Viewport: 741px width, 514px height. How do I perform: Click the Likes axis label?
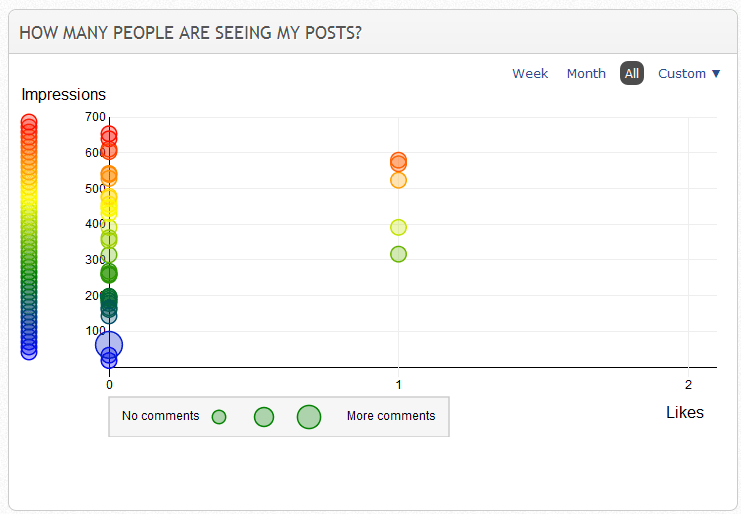pyautogui.click(x=685, y=412)
